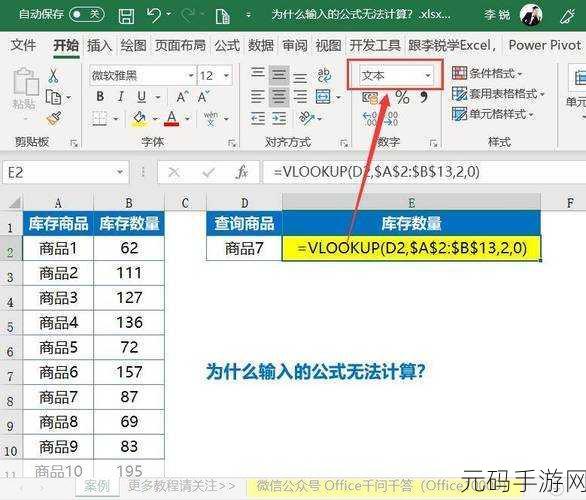Open the 文件 menu tab
The height and width of the screenshot is (500, 586).
pyautogui.click(x=23, y=46)
